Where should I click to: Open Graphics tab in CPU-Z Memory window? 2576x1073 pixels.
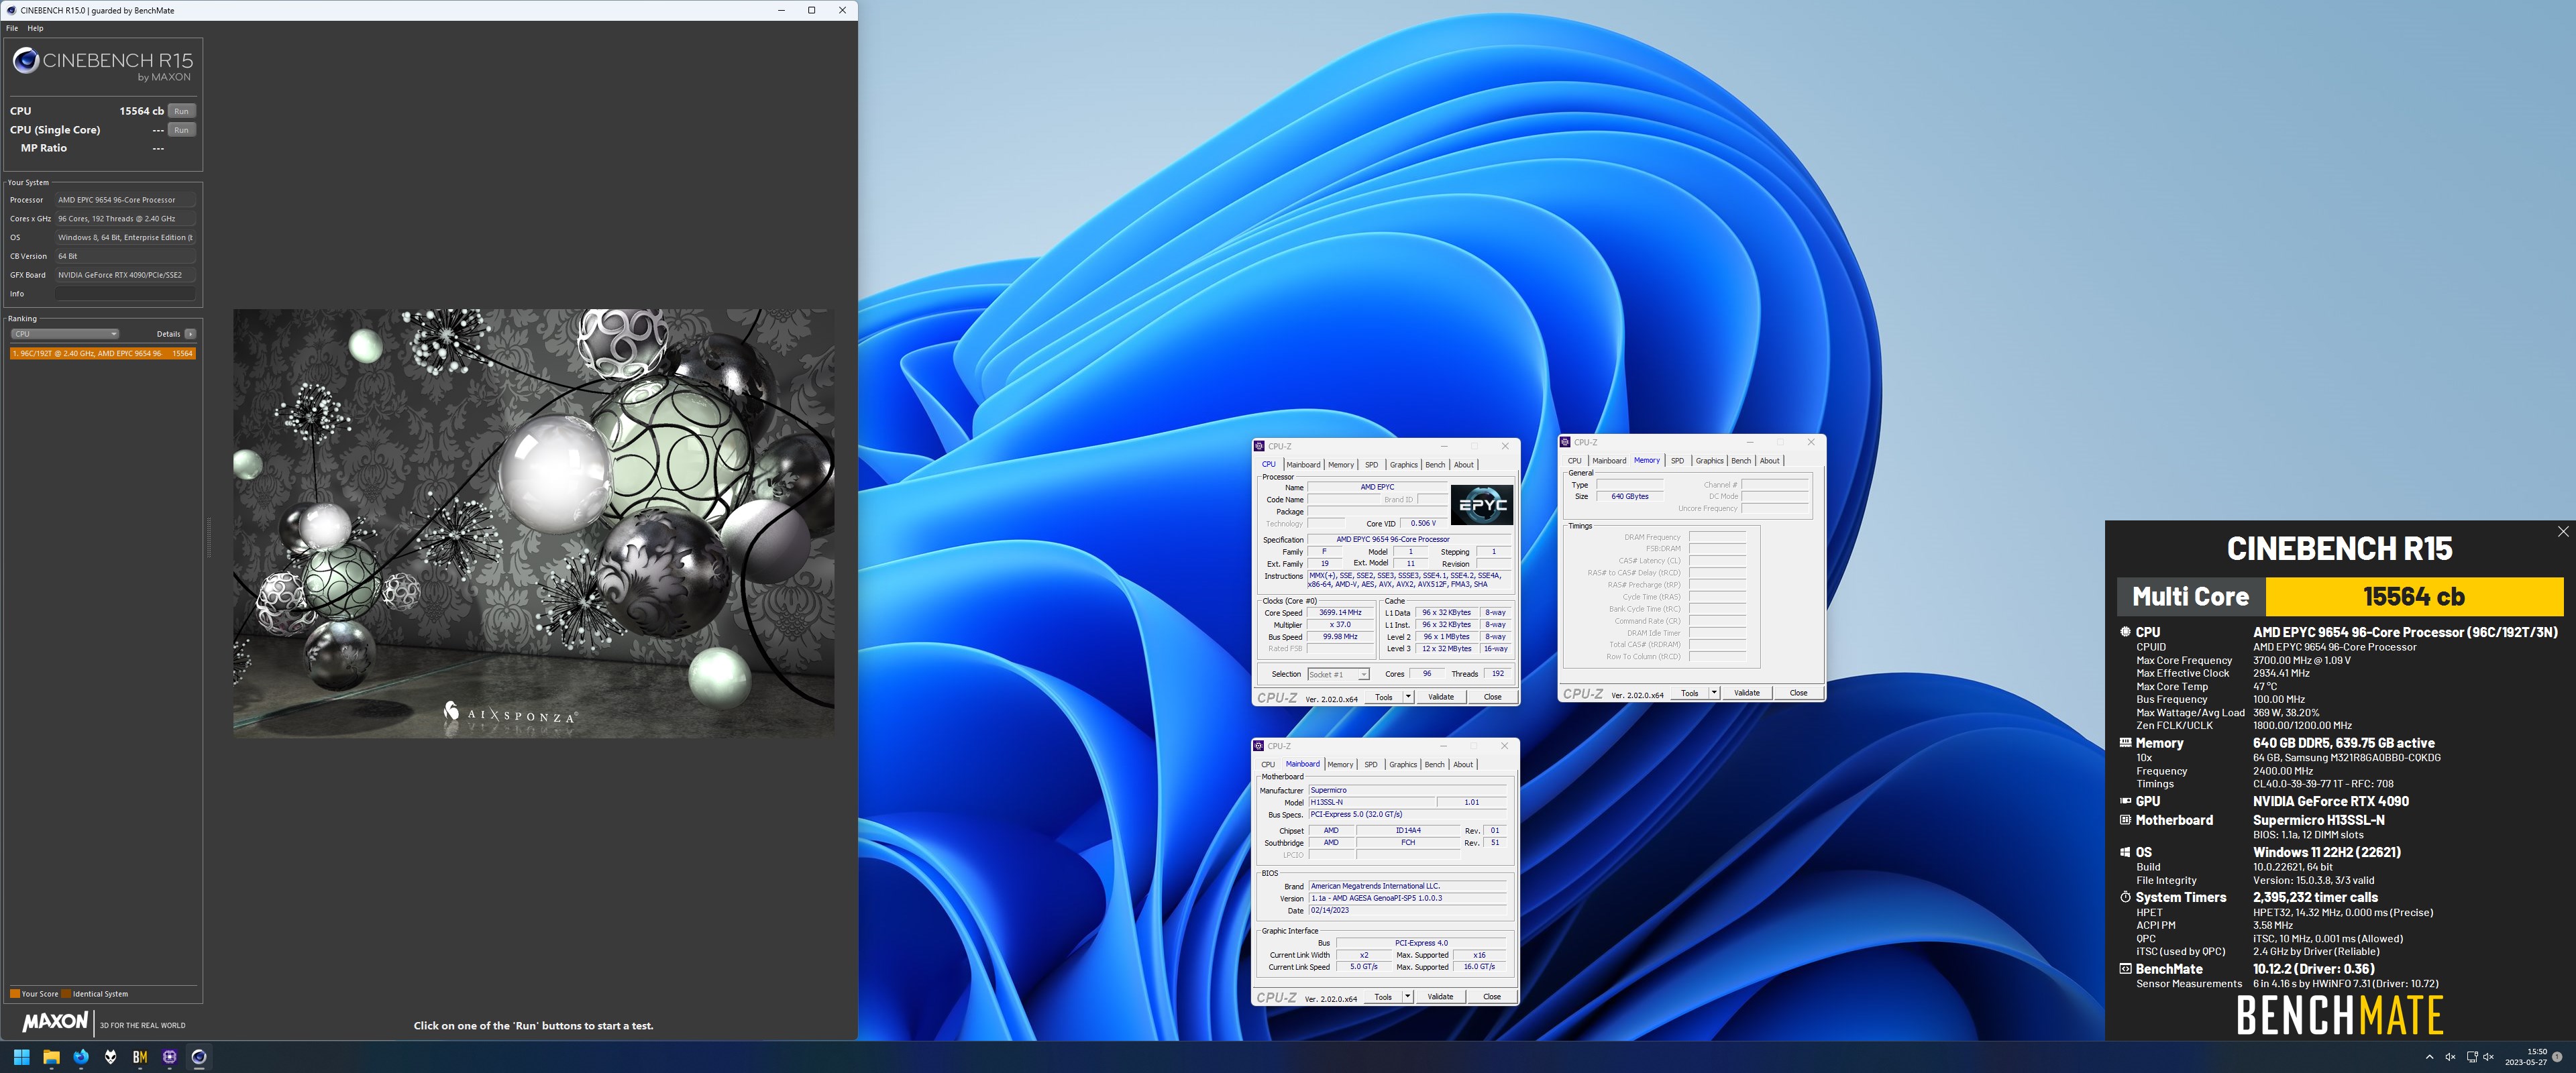pyautogui.click(x=1709, y=461)
